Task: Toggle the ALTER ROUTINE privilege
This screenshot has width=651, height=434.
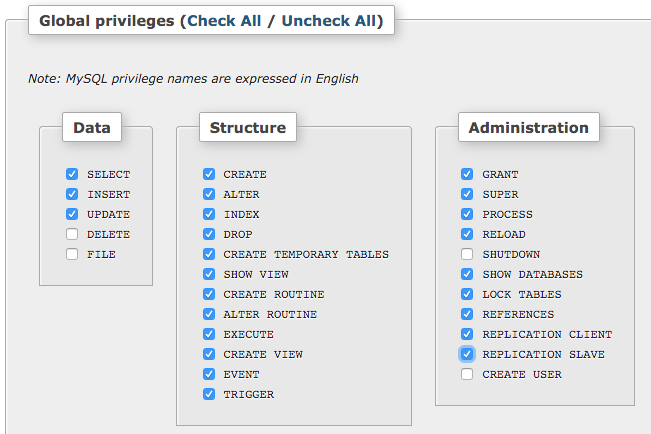Action: [208, 314]
